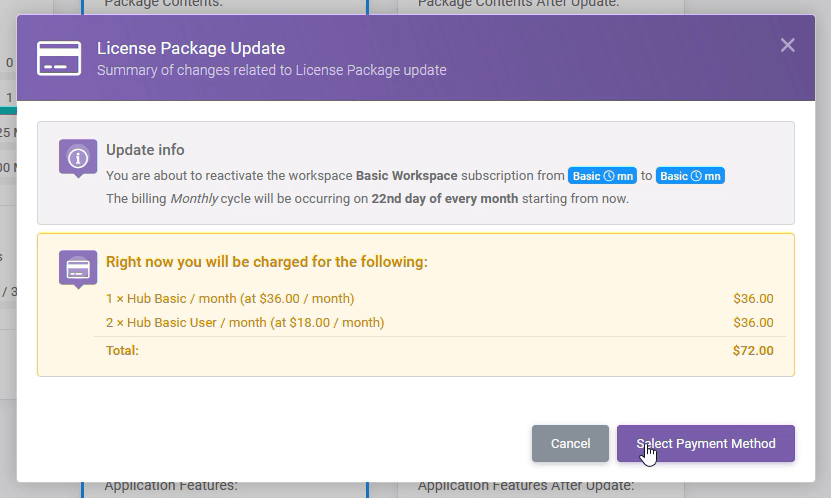831x498 pixels.
Task: Click the Package Contents After Update label
Action: (518, 4)
